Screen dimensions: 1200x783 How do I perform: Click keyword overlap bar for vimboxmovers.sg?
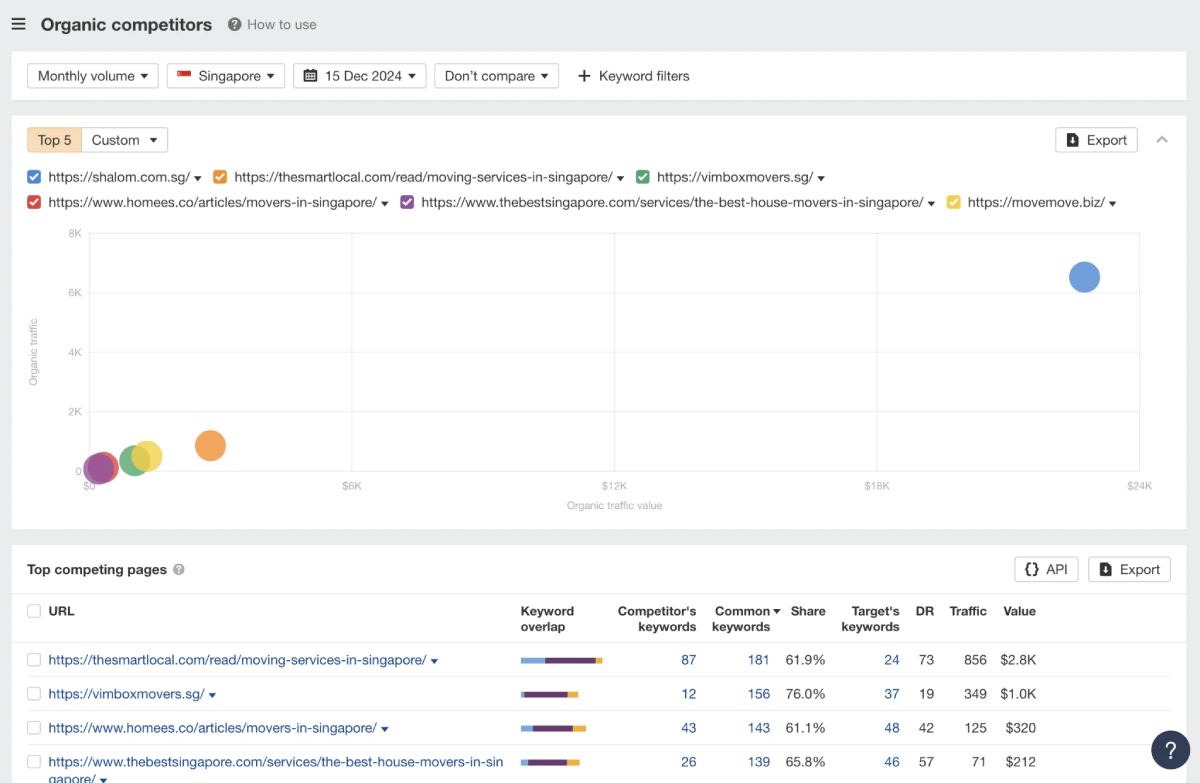click(549, 694)
